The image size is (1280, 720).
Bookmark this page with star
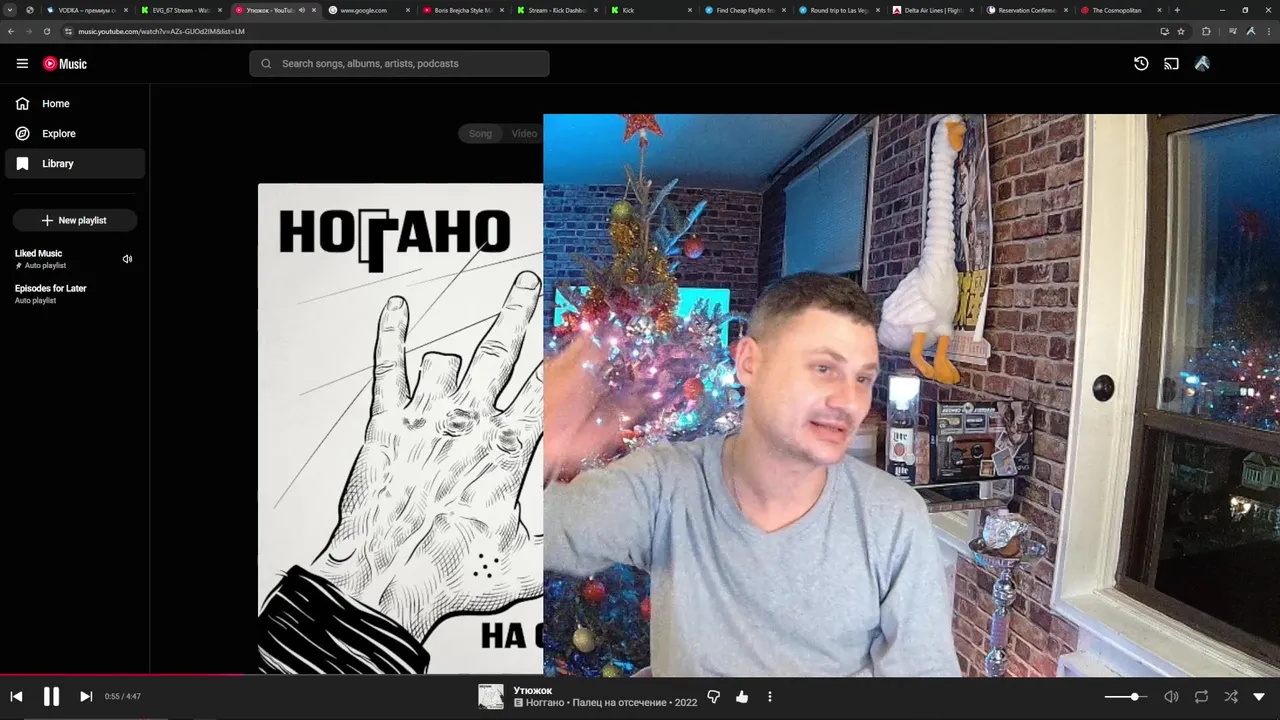(1181, 31)
